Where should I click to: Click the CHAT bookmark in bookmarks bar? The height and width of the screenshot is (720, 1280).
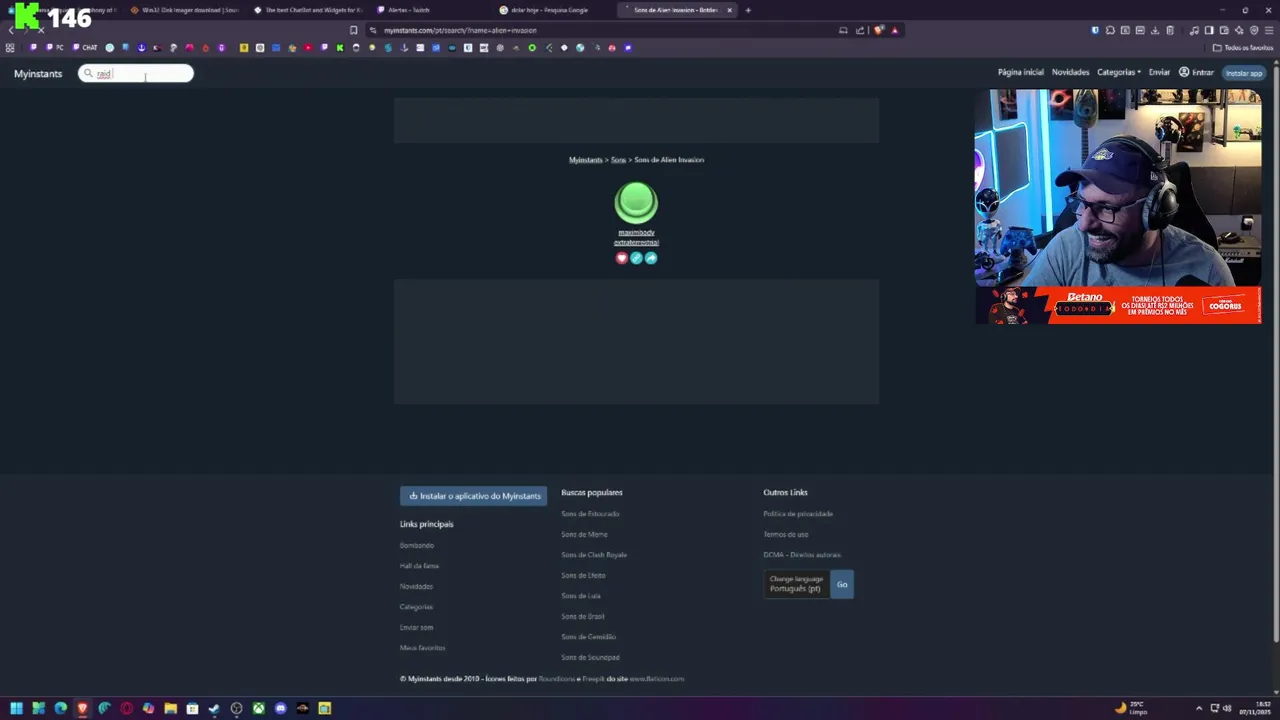[x=85, y=48]
